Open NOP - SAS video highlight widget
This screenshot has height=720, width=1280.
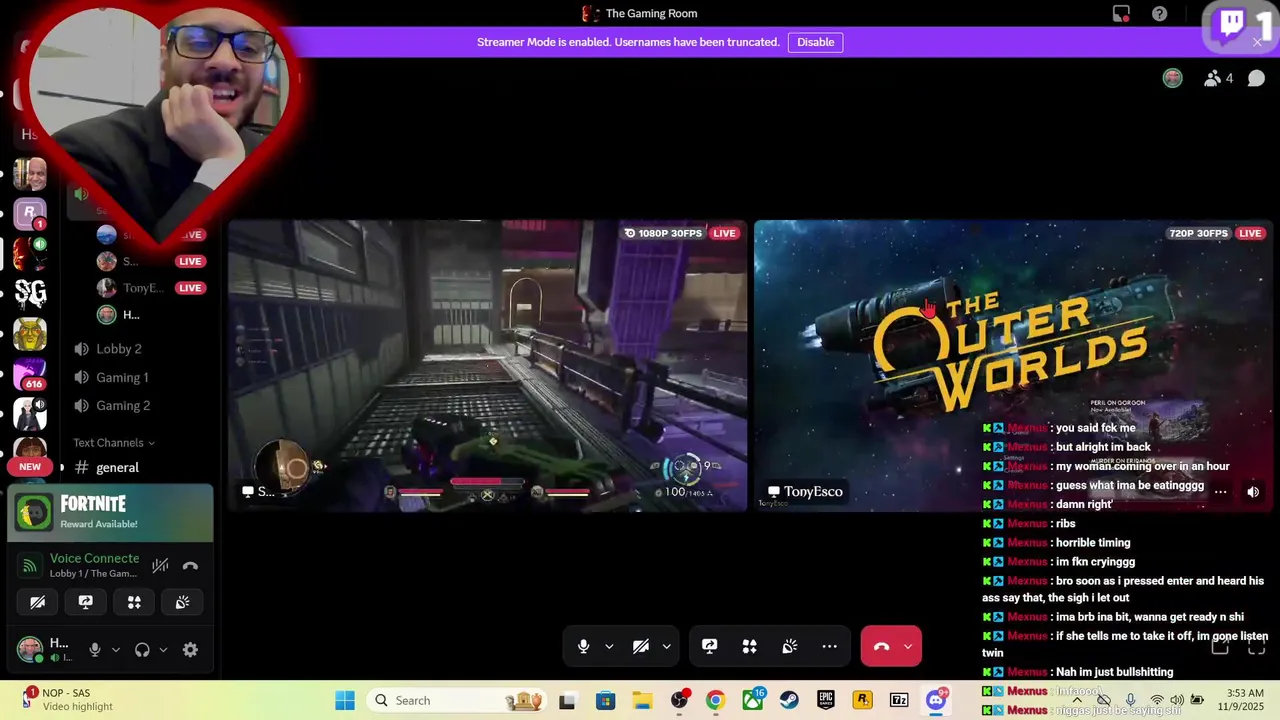68,699
